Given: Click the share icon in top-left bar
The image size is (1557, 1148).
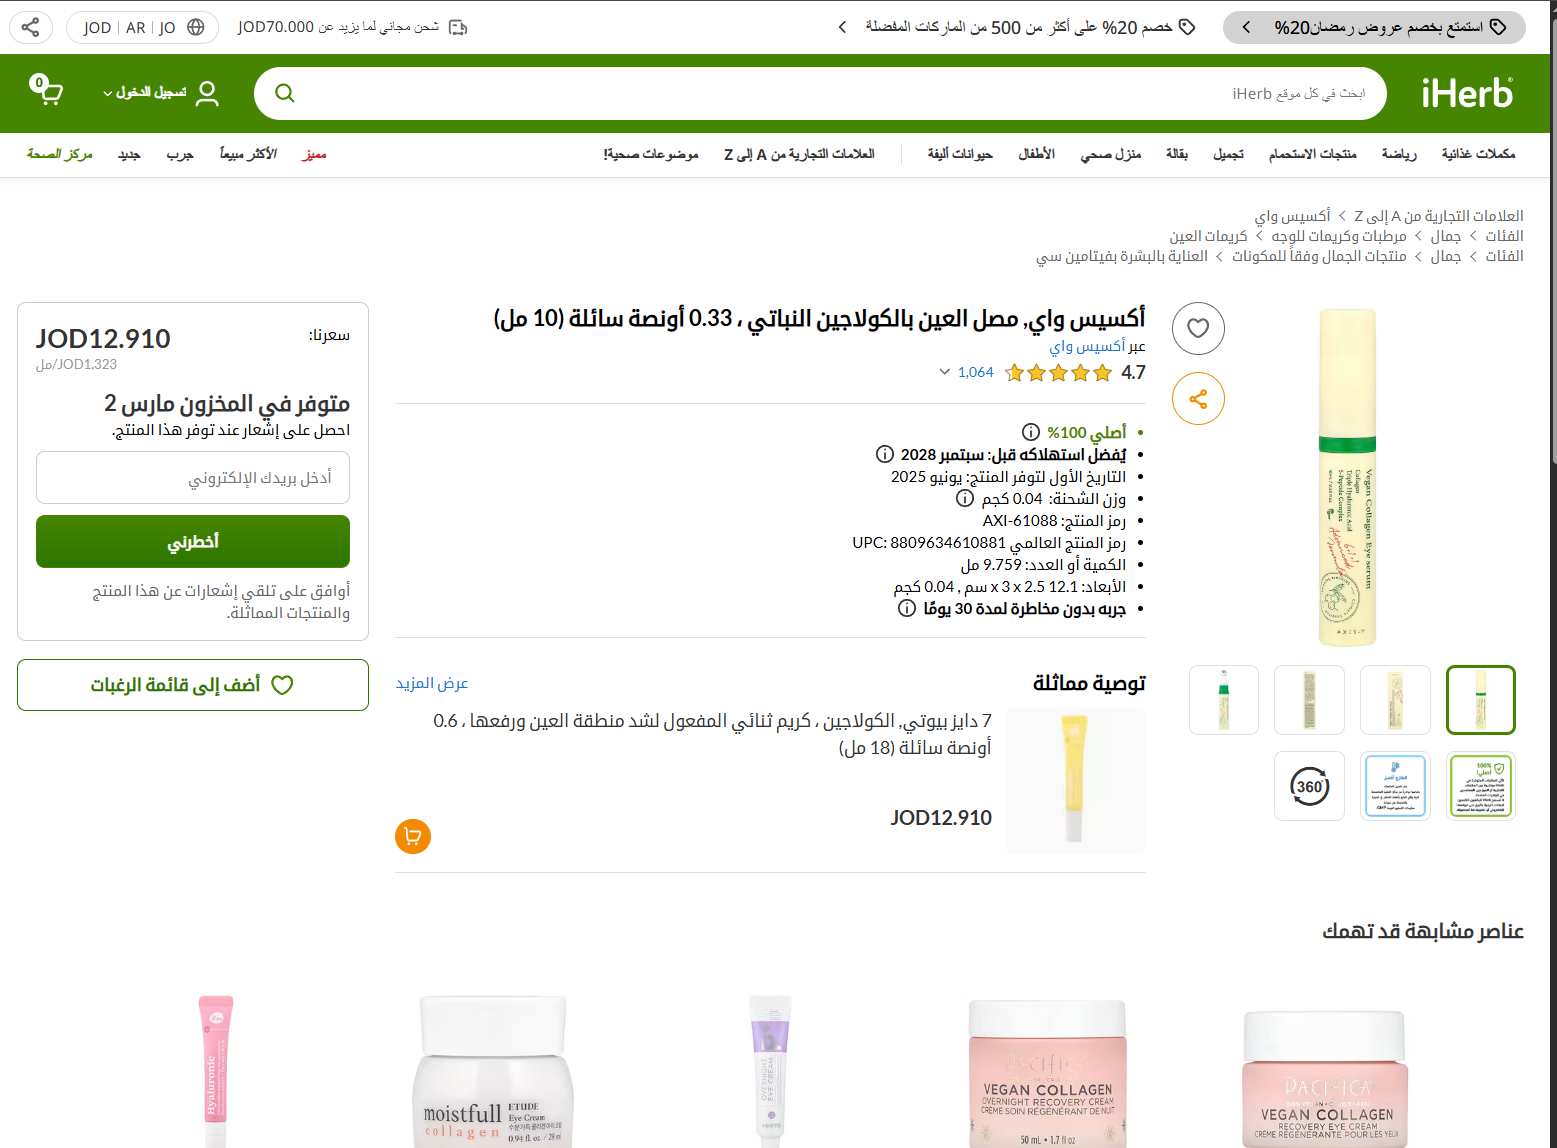Looking at the screenshot, I should (x=31, y=27).
